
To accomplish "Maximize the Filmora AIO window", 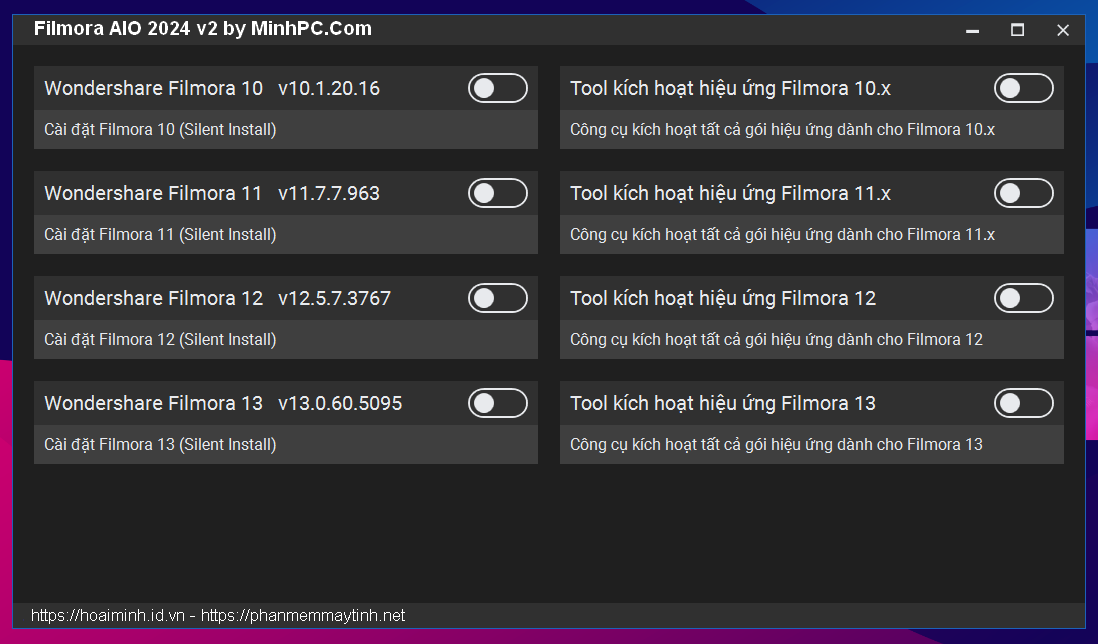I will 1017,30.
